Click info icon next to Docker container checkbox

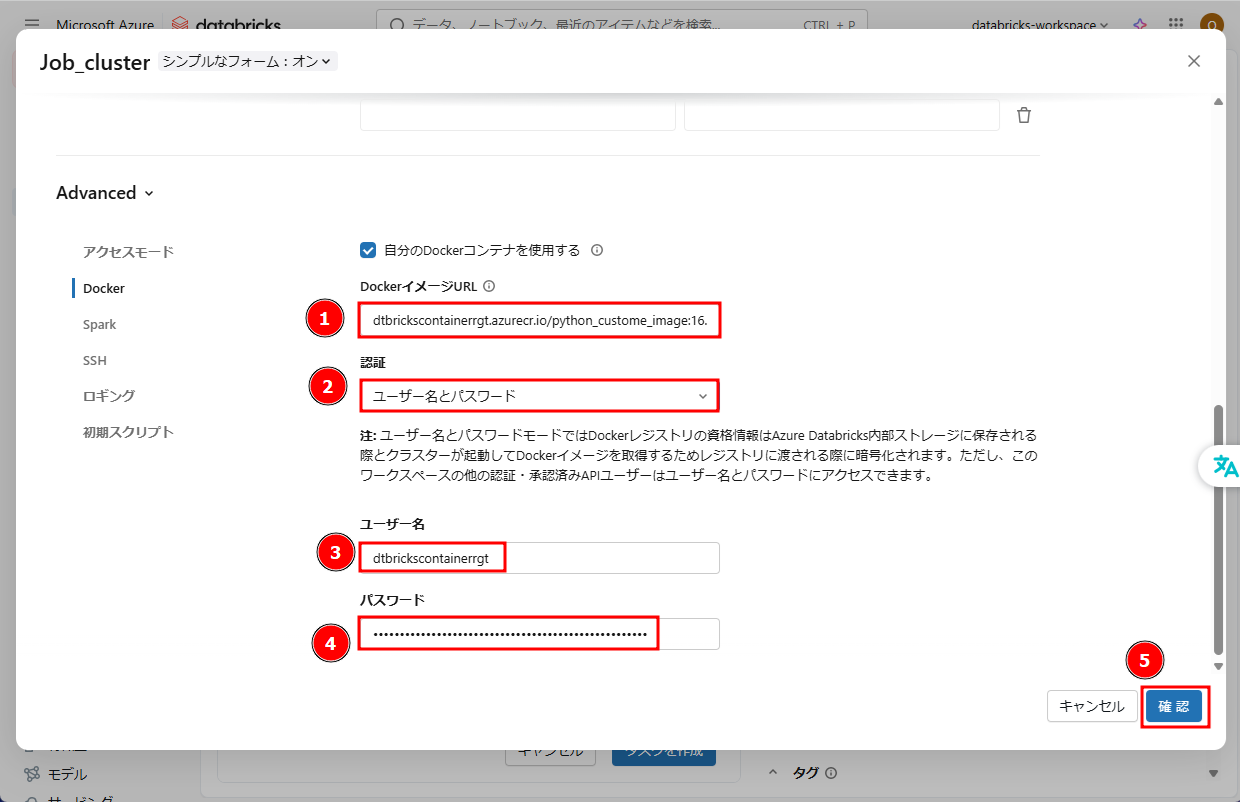[x=597, y=250]
